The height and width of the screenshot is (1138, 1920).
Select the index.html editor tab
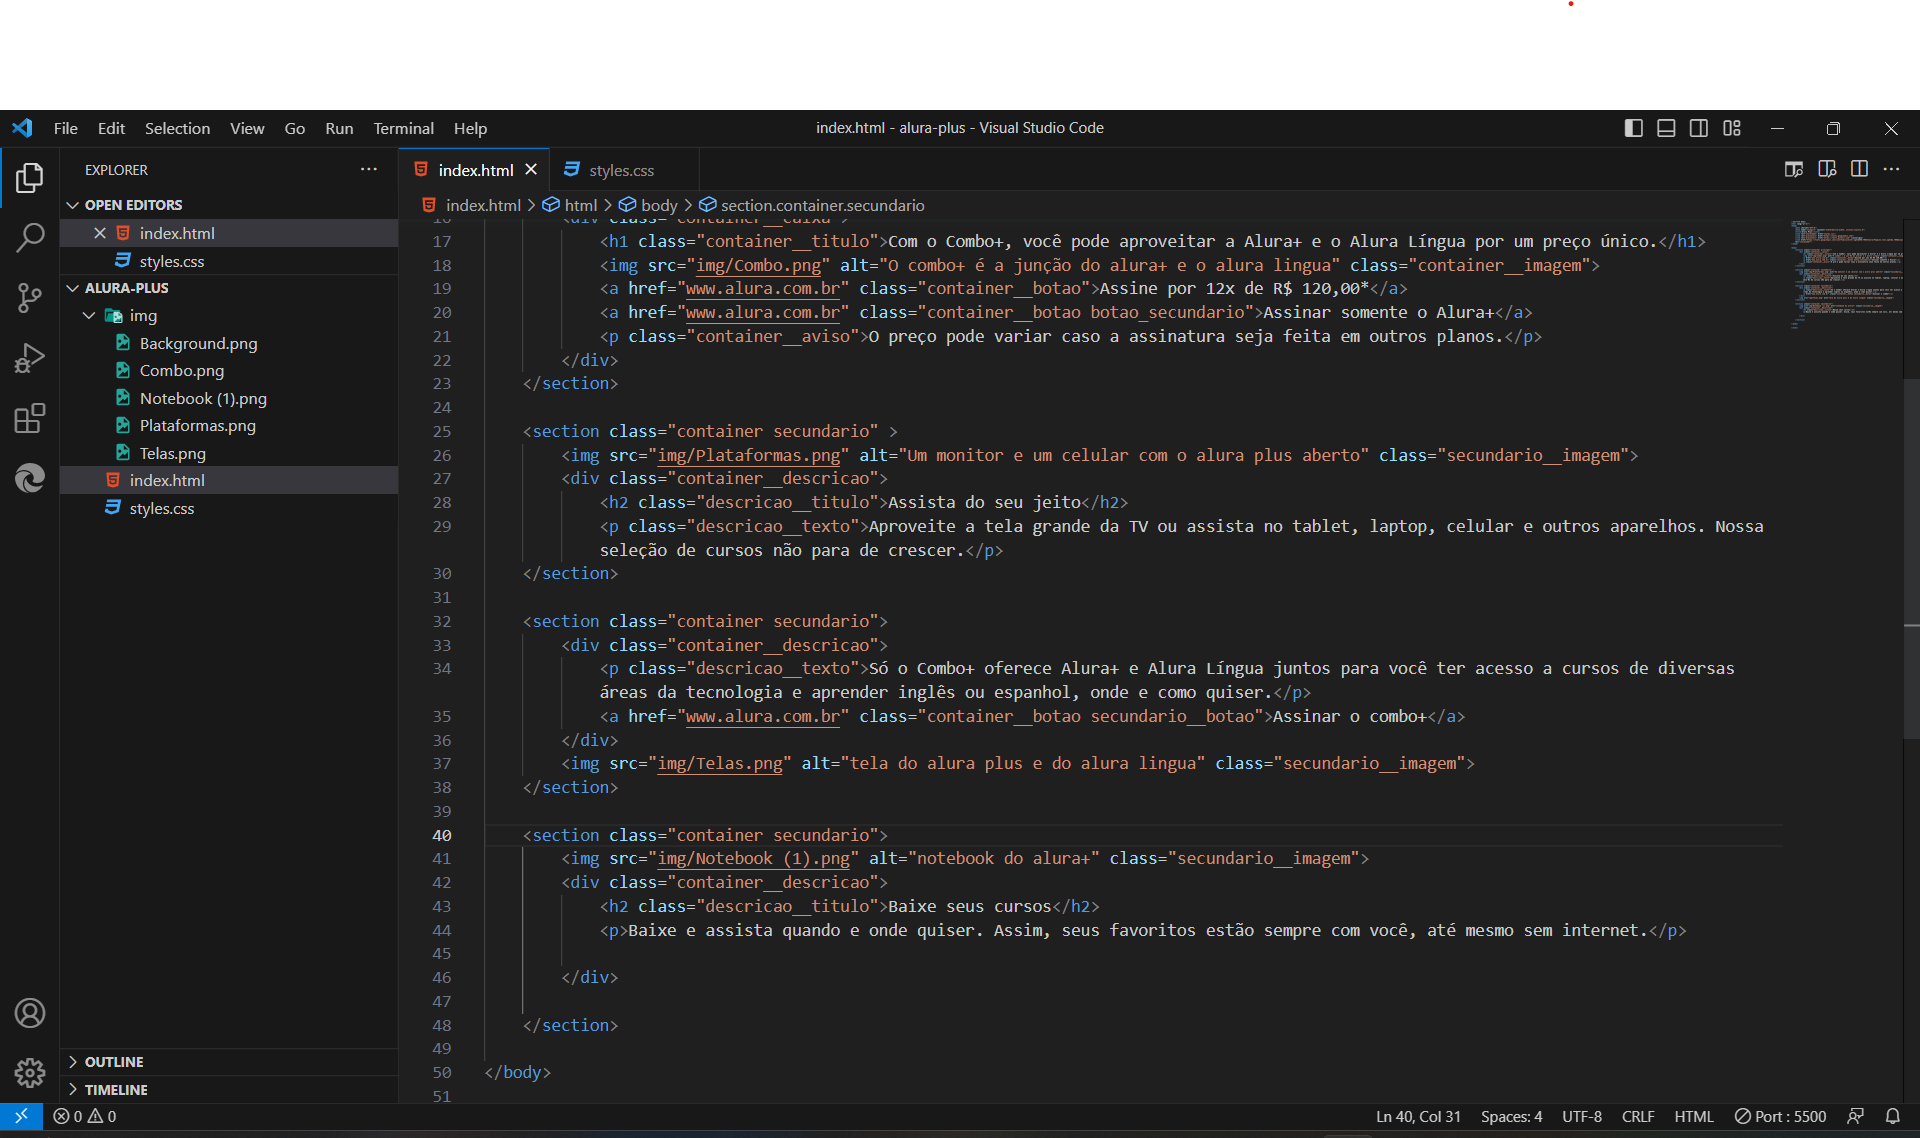point(475,170)
